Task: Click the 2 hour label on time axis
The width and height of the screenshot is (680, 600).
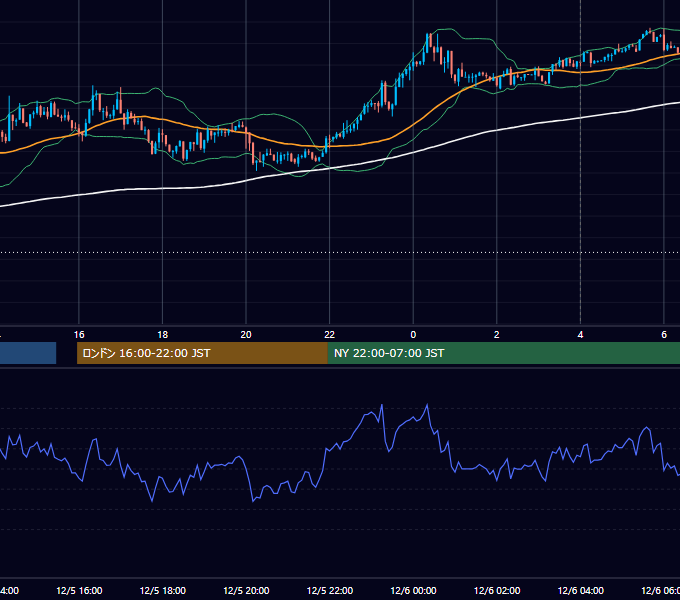Action: 497,335
